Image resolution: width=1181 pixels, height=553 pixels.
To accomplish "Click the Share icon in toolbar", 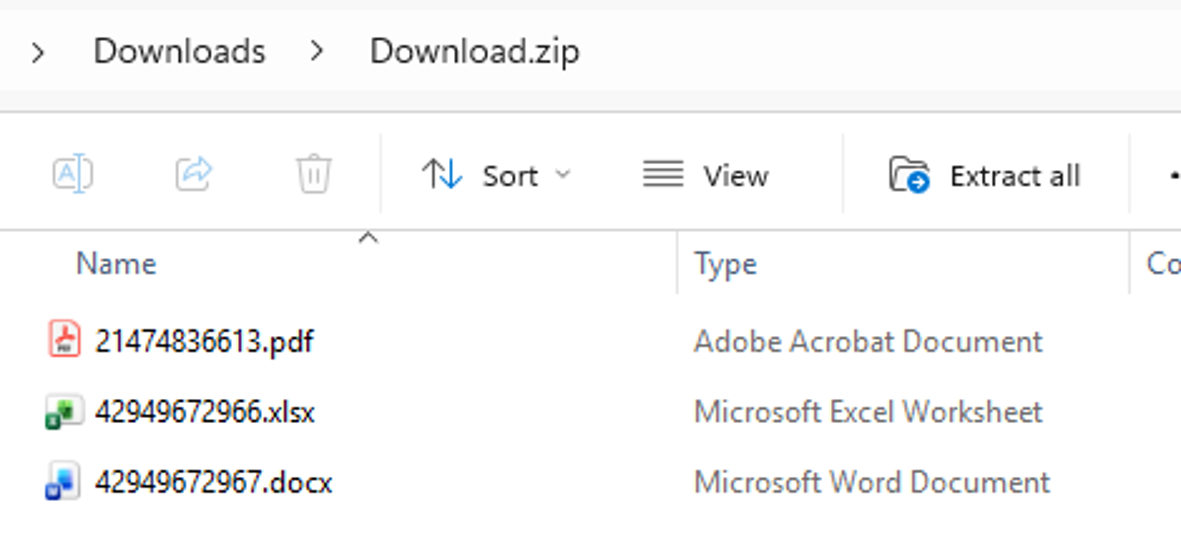I will click(194, 175).
